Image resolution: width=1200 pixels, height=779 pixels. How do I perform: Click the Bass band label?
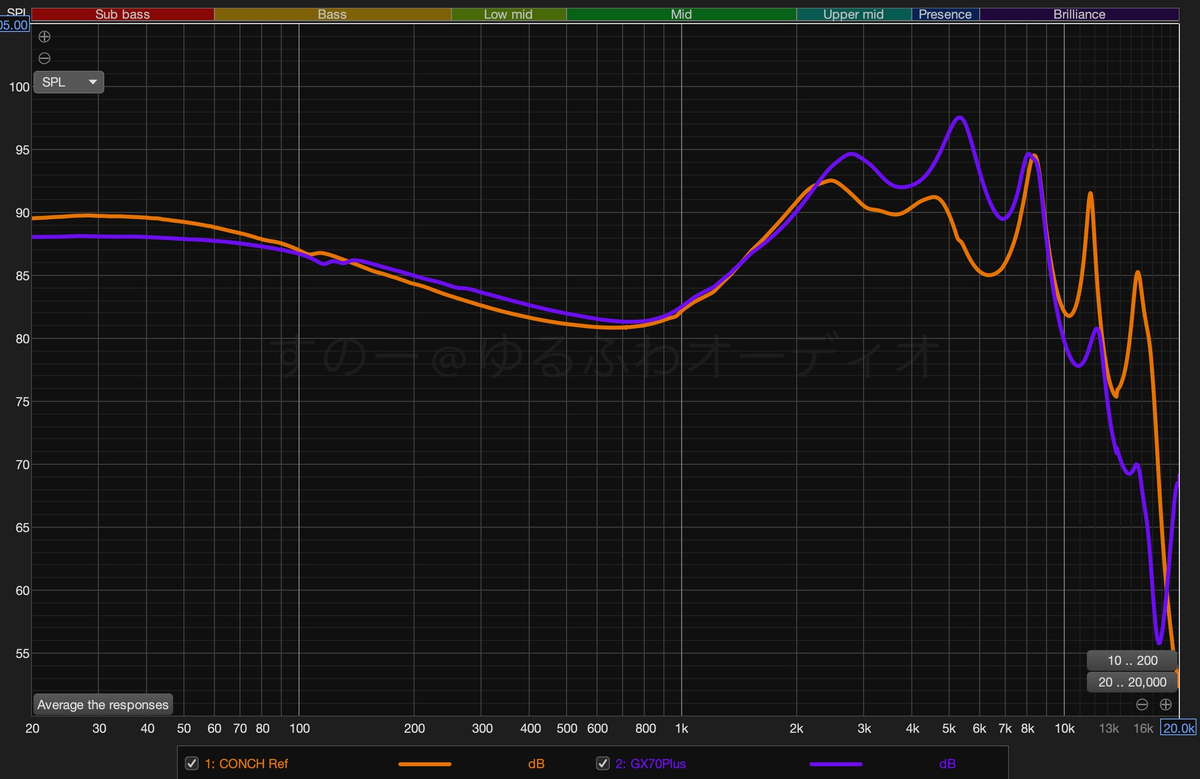point(332,14)
